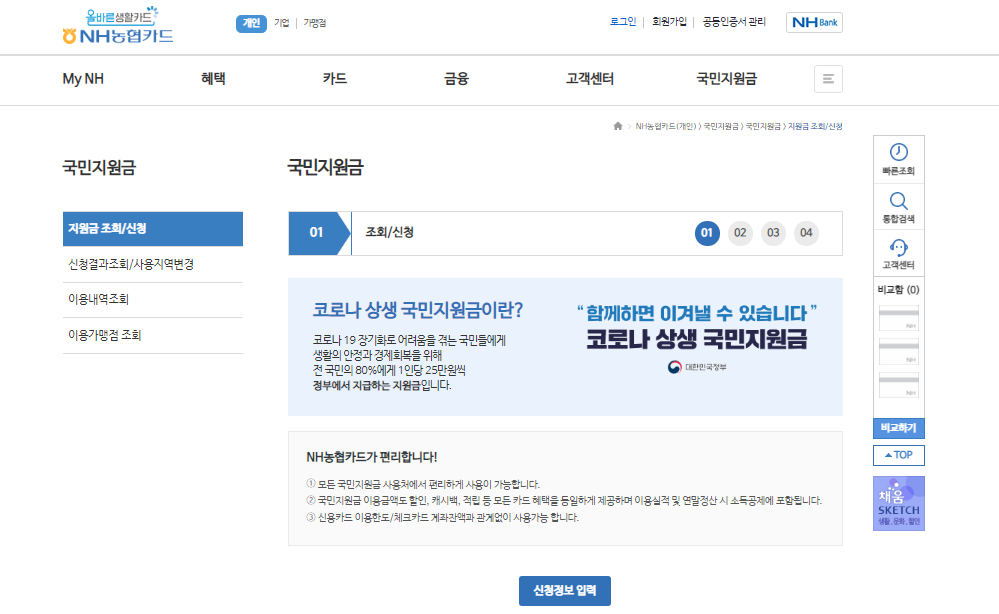Select 지원금 조회/신청 sidebar item
The width and height of the screenshot is (999, 614).
click(x=153, y=229)
